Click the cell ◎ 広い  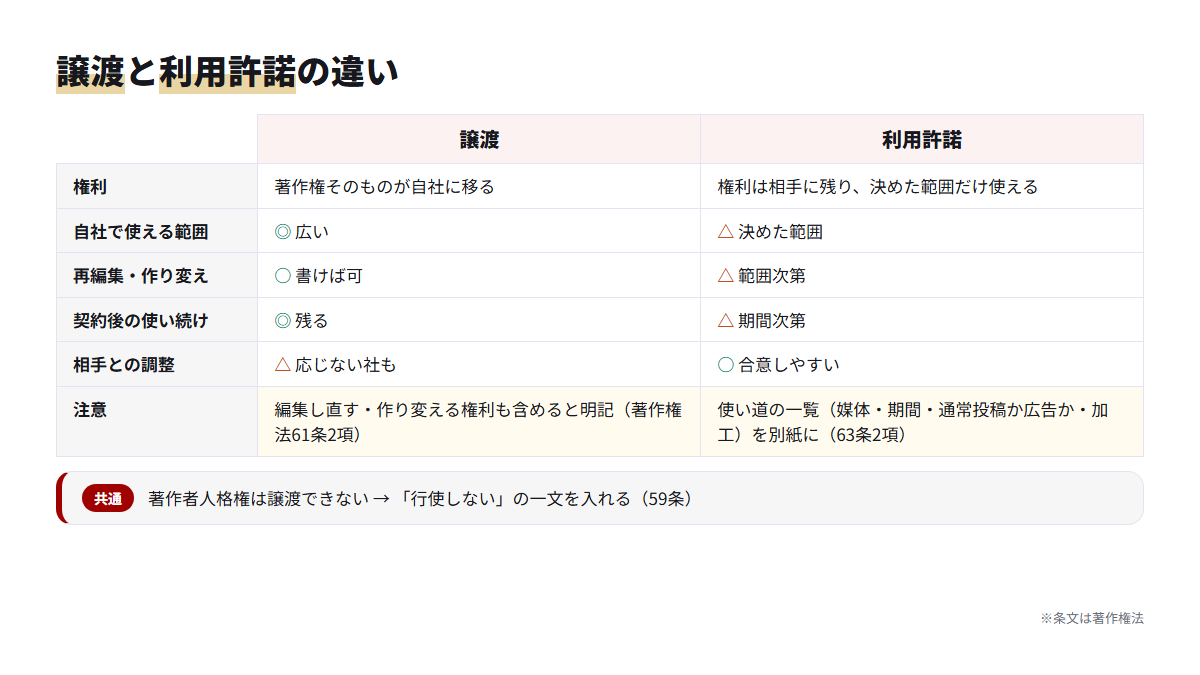(x=479, y=231)
